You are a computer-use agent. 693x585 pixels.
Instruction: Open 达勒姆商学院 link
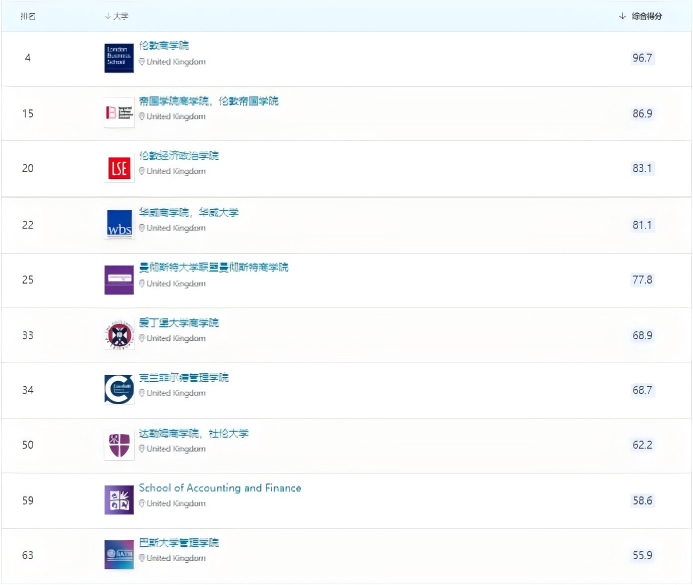click(194, 433)
